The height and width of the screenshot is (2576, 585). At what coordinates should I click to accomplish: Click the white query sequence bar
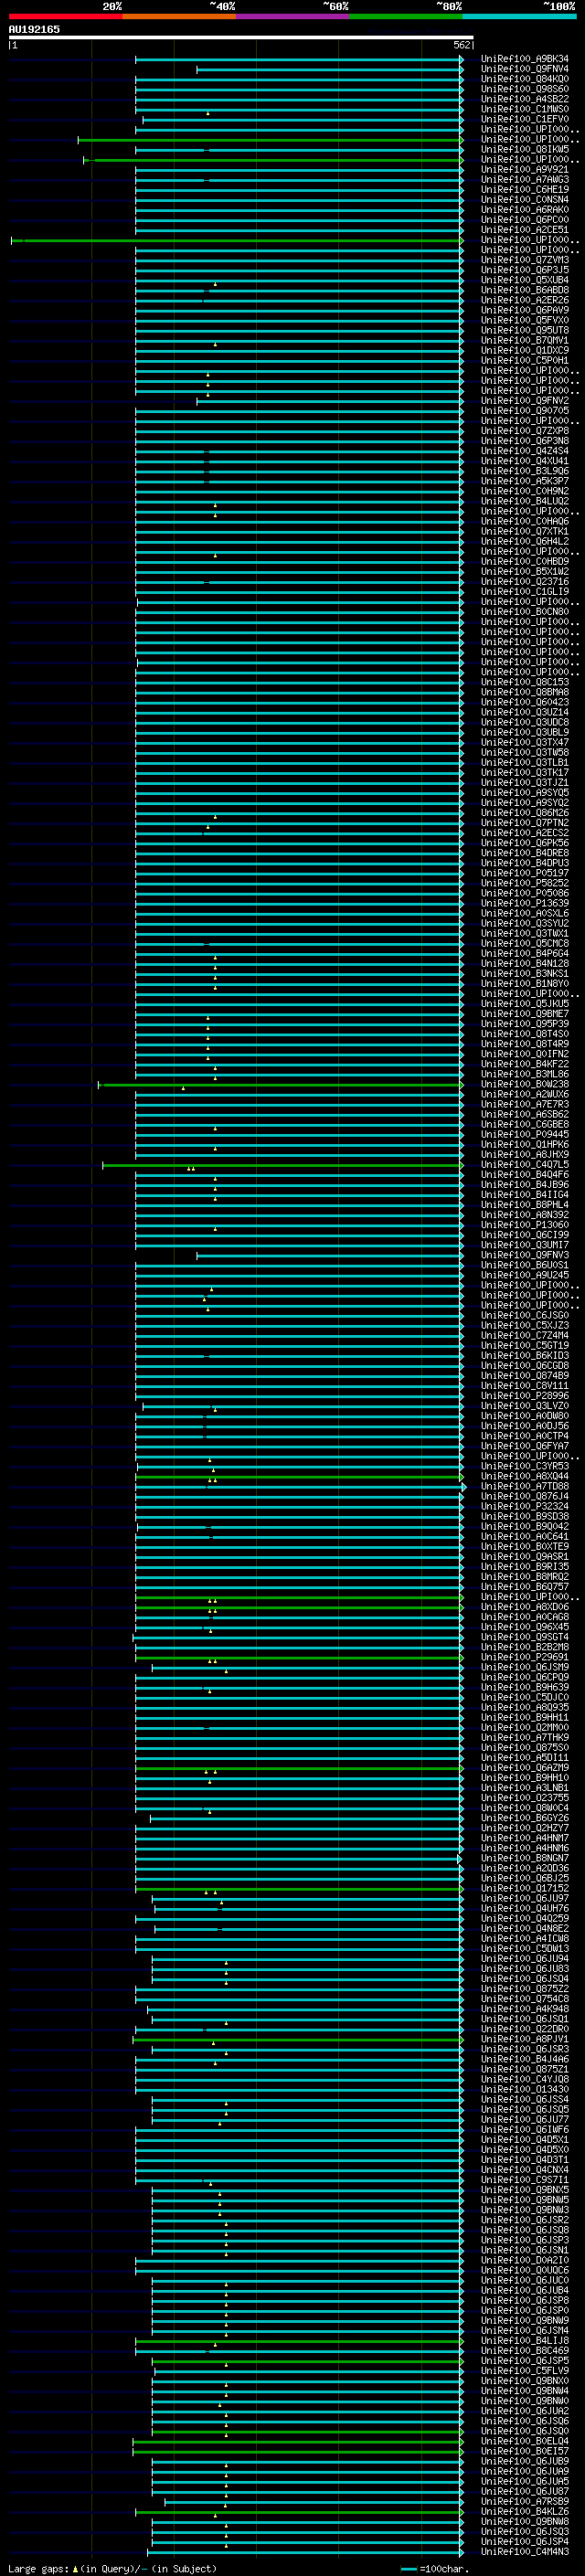240,37
